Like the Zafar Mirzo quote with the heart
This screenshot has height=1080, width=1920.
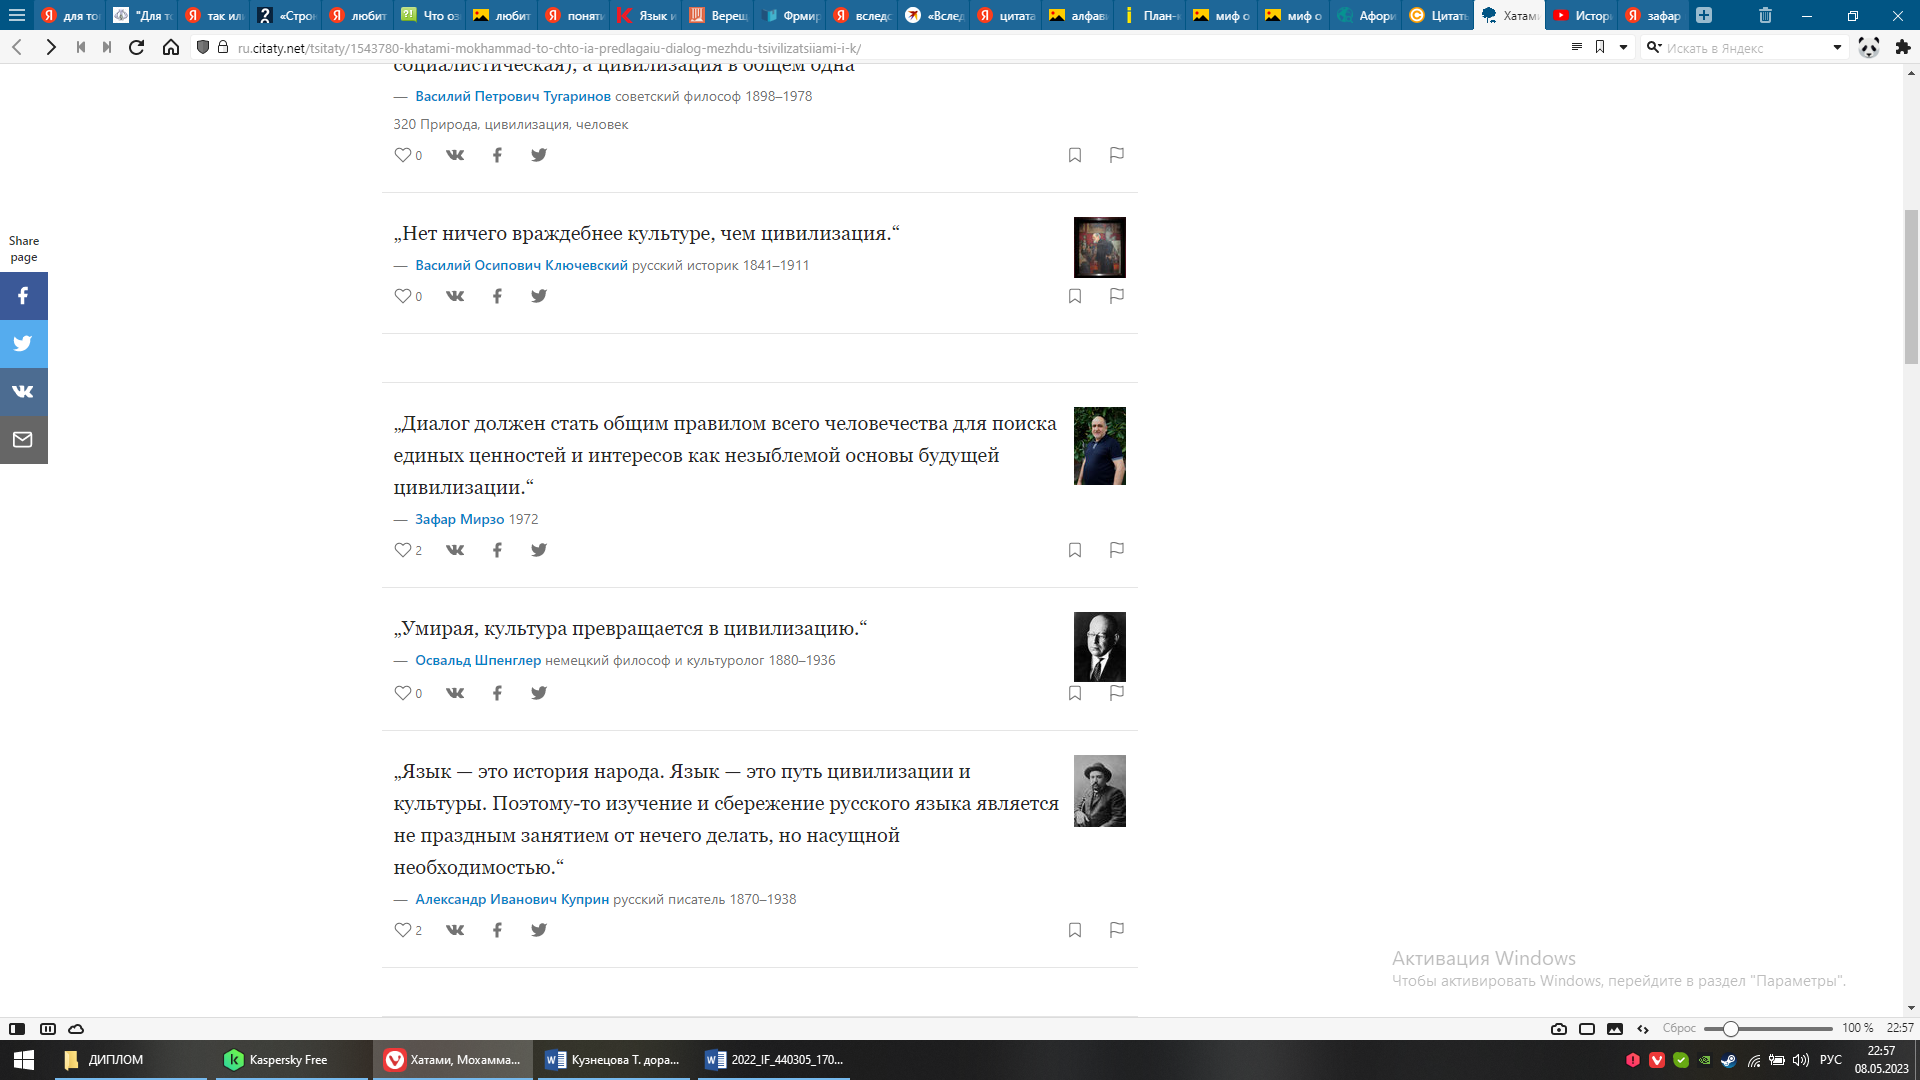pos(402,550)
